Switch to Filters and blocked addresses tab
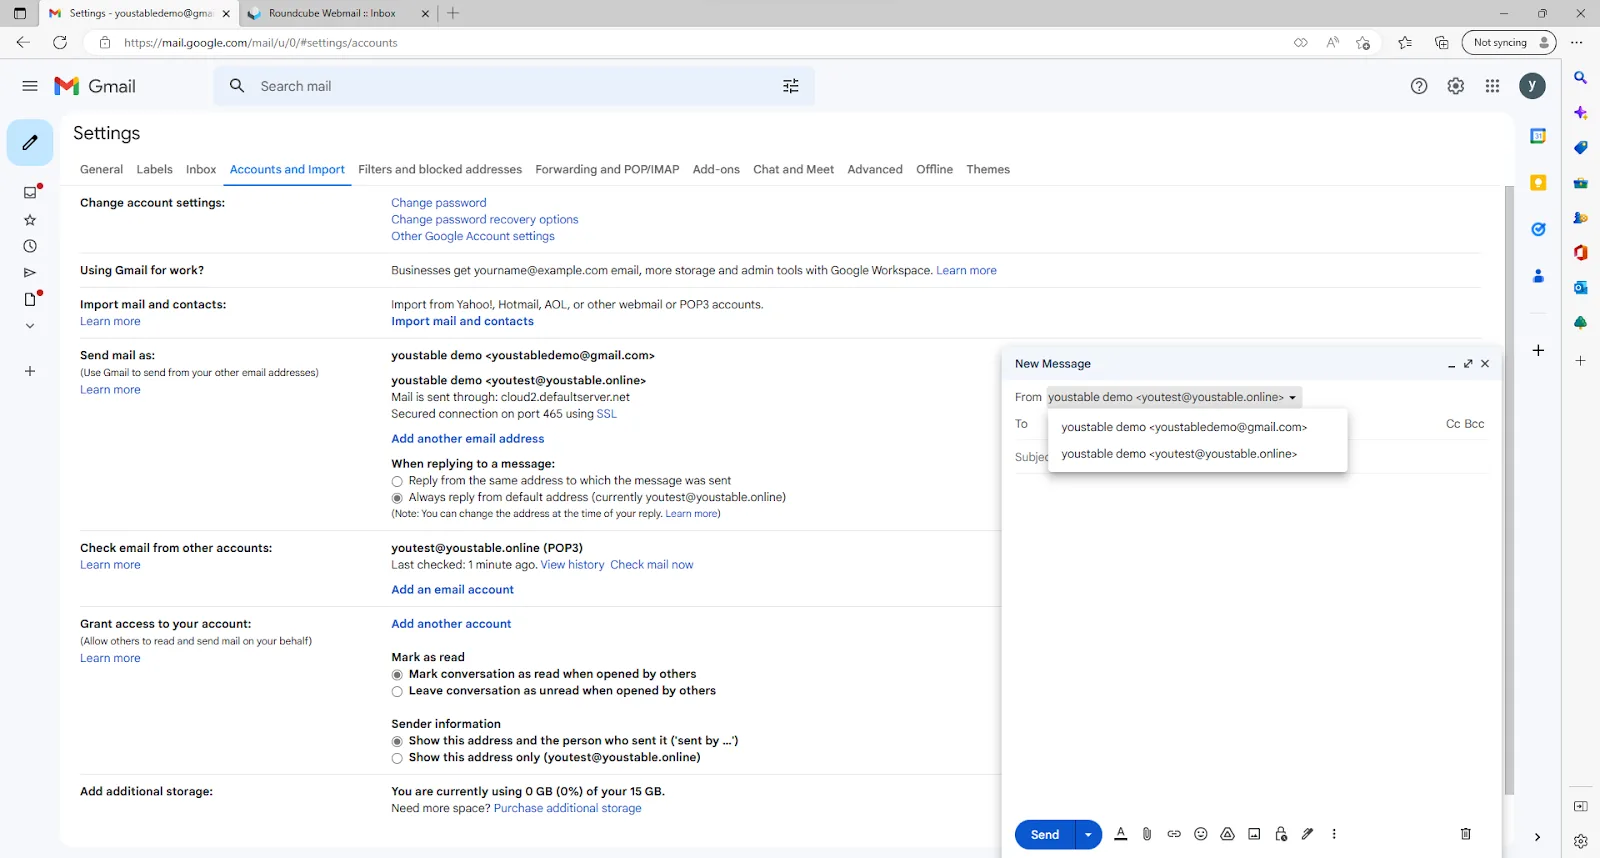Image resolution: width=1600 pixels, height=858 pixels. pyautogui.click(x=440, y=170)
